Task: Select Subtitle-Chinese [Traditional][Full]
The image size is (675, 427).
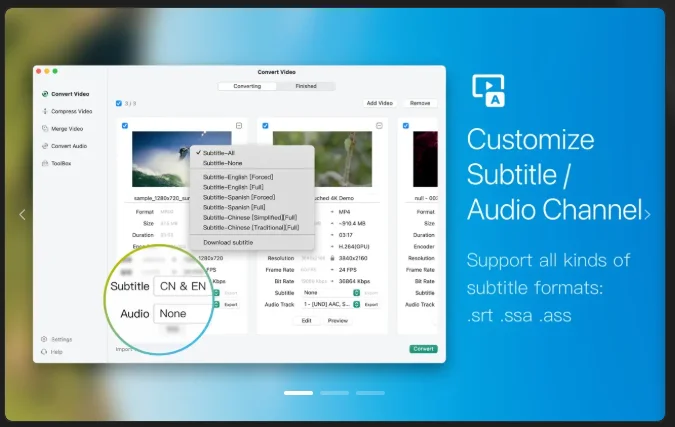Action: 252,227
